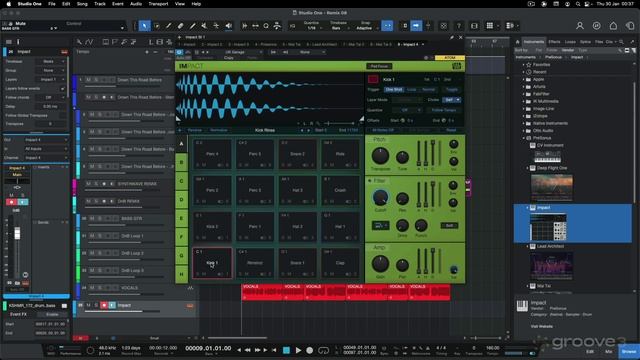Enable Toggle trigger mode
The image size is (640, 360).
tap(451, 89)
